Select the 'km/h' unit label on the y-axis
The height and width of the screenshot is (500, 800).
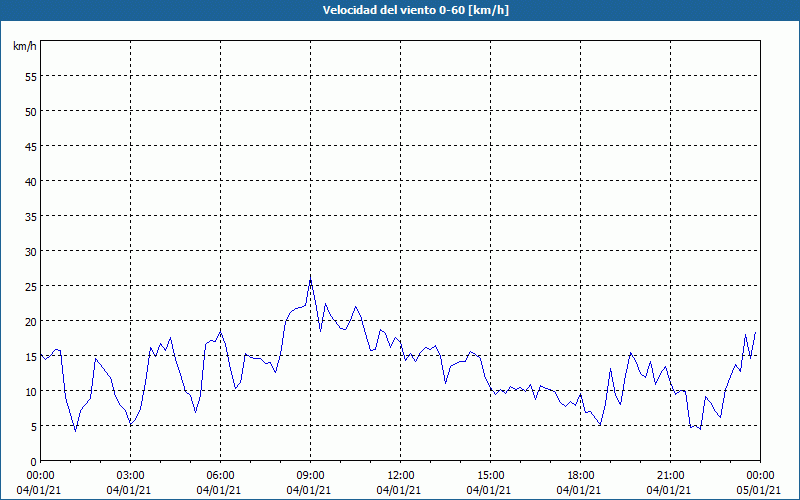click(25, 46)
